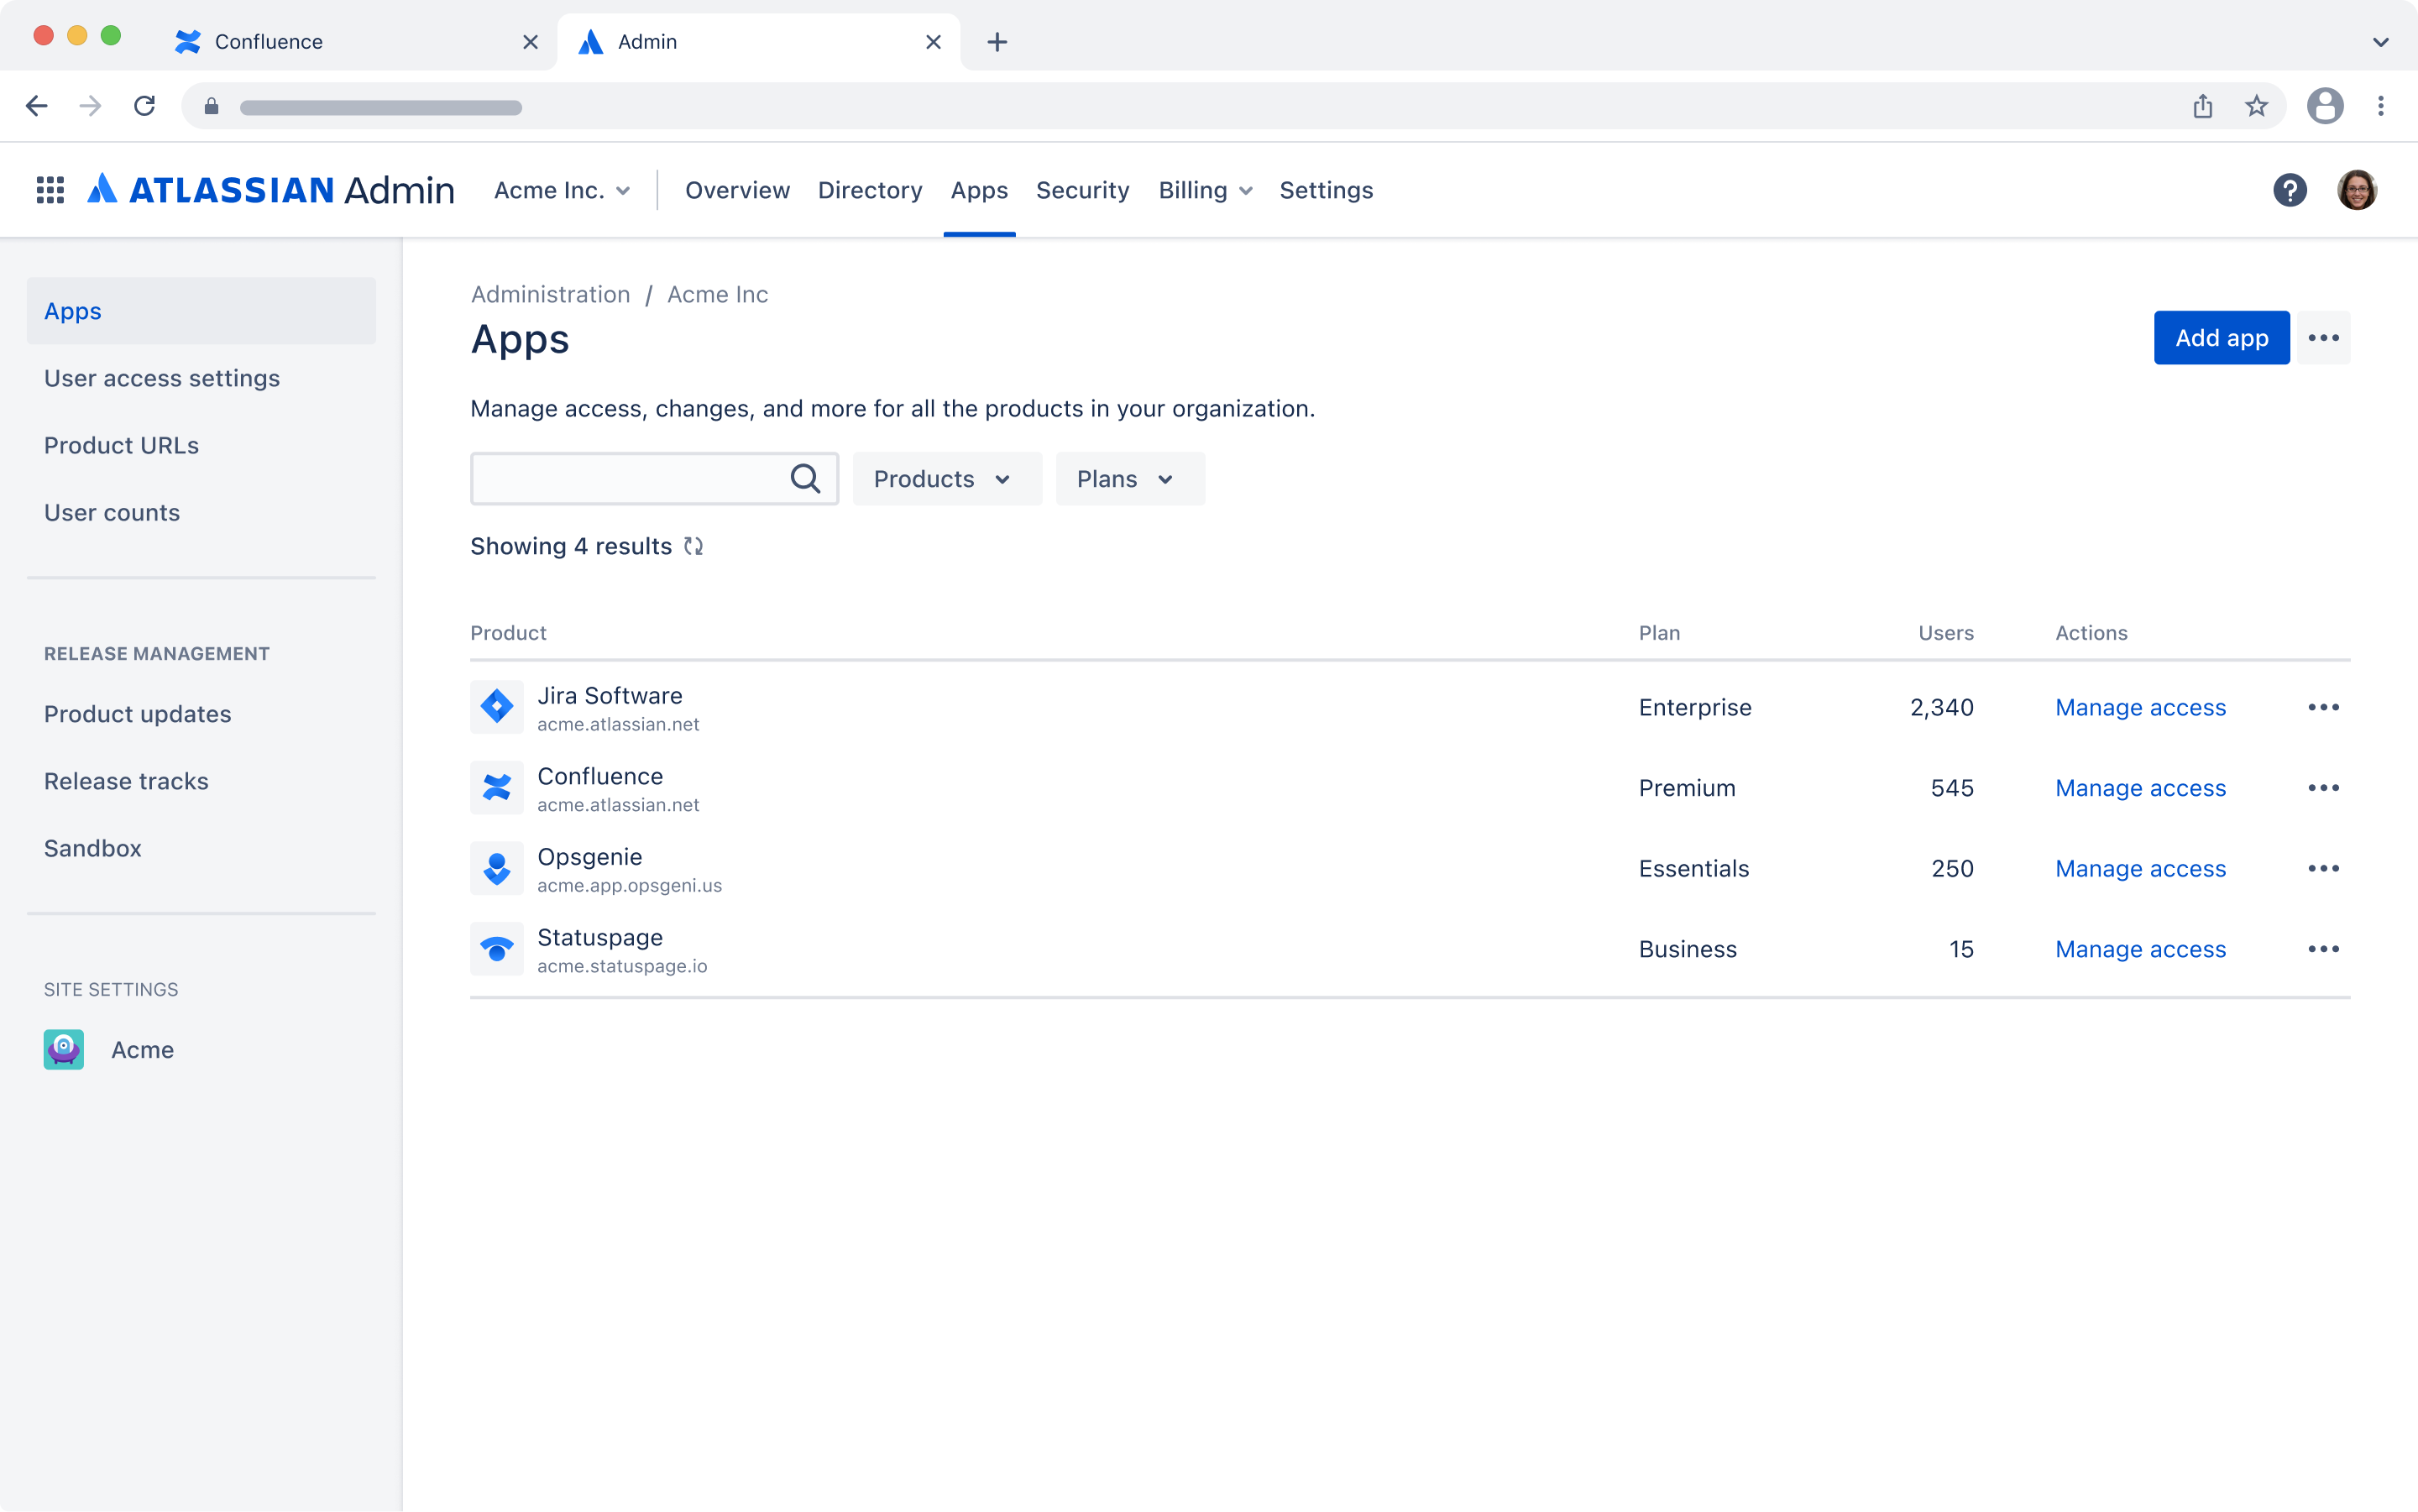Click the Statuspage product icon
The width and height of the screenshot is (2418, 1512).
tap(497, 949)
